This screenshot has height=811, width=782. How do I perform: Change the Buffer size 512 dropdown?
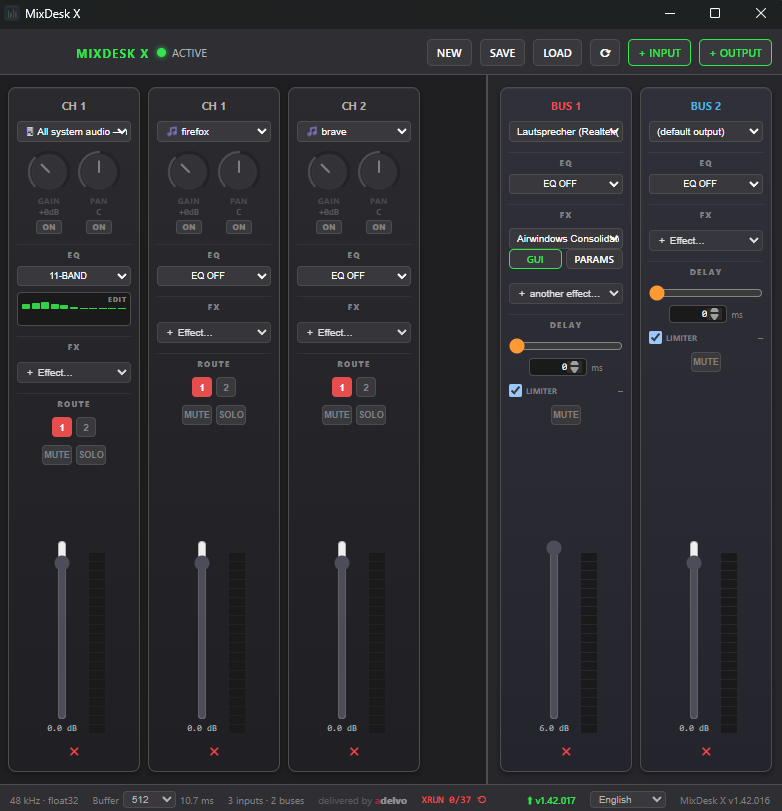click(x=149, y=800)
